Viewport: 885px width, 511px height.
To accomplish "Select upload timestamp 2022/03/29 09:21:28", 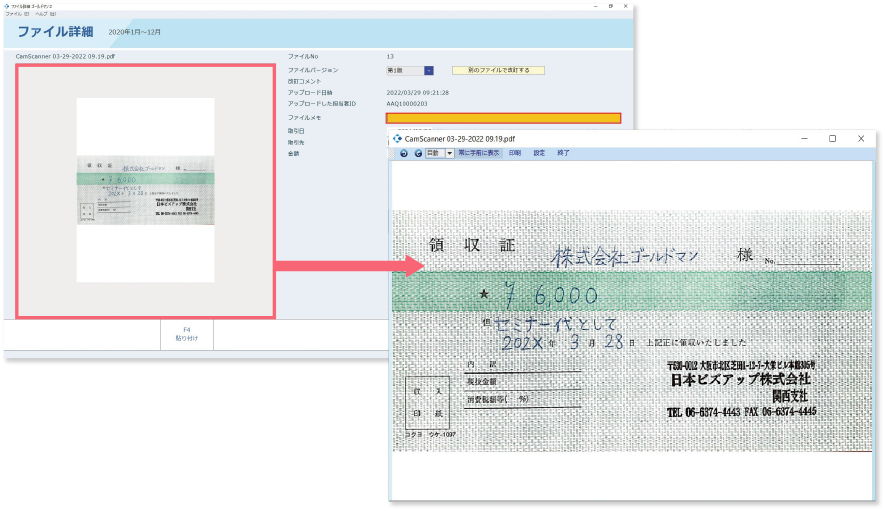I will (x=418, y=93).
